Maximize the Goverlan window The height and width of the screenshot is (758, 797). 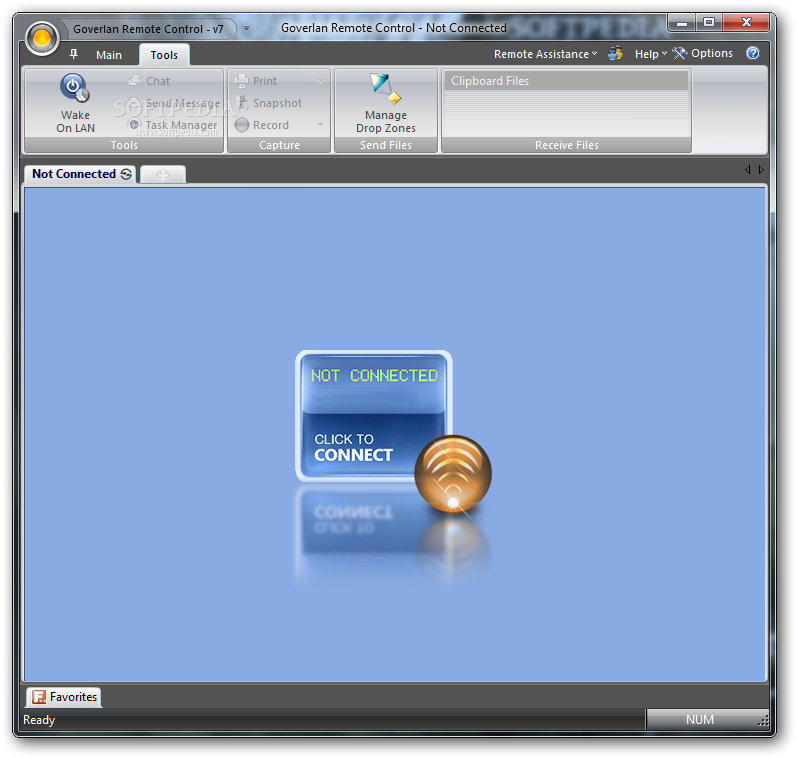(709, 22)
